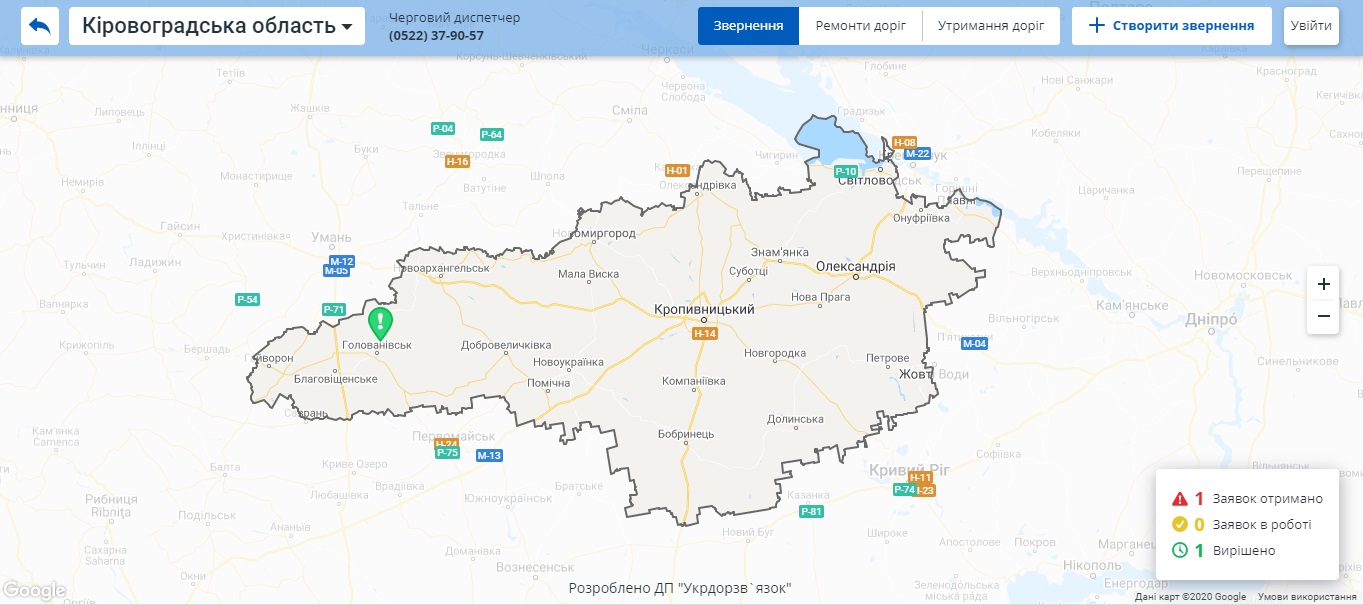This screenshot has width=1363, height=605.
Task: Switch to the Звернення tab
Action: coord(749,26)
